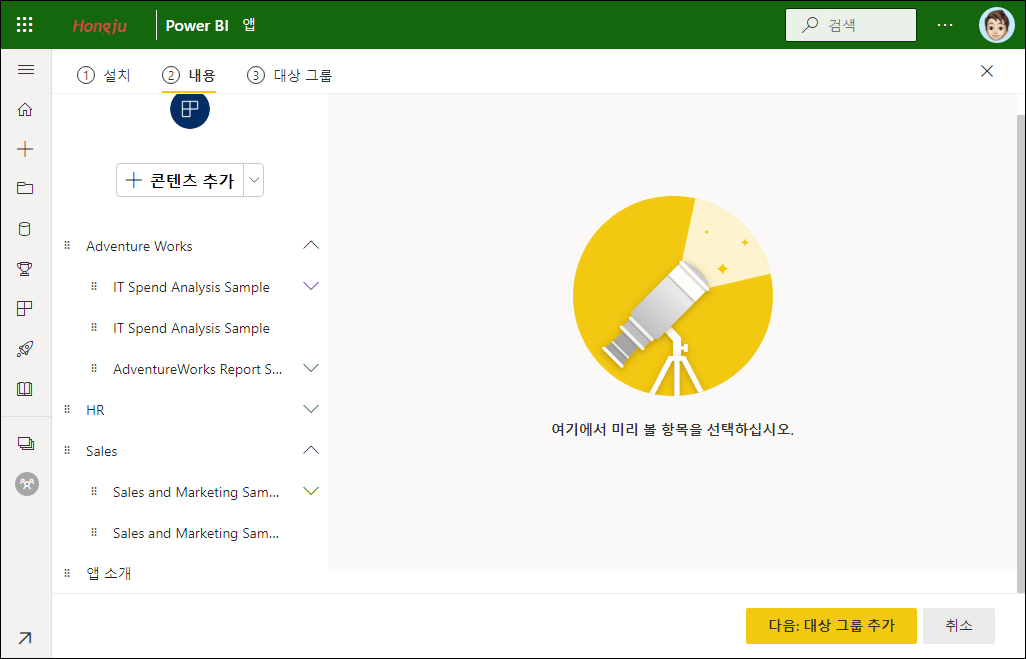Toggle the hamburger navigation menu

(x=26, y=69)
